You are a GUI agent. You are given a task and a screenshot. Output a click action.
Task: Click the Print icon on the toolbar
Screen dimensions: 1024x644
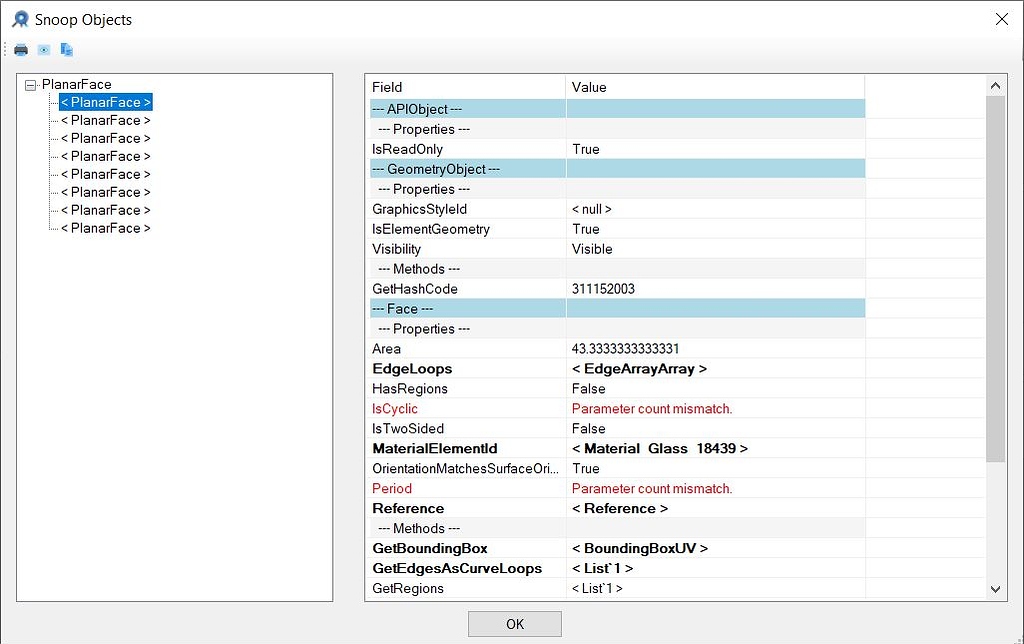[x=20, y=48]
